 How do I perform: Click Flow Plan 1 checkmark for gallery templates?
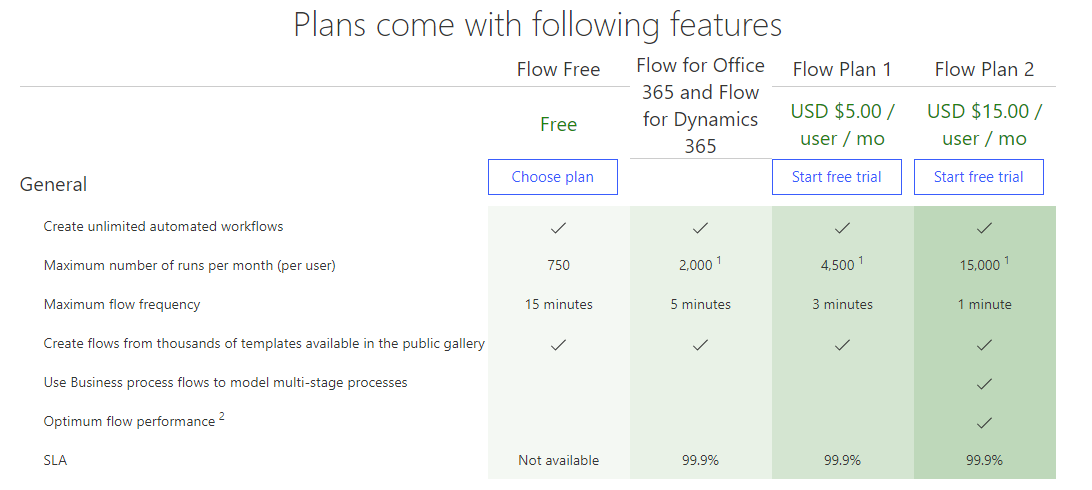tap(842, 344)
